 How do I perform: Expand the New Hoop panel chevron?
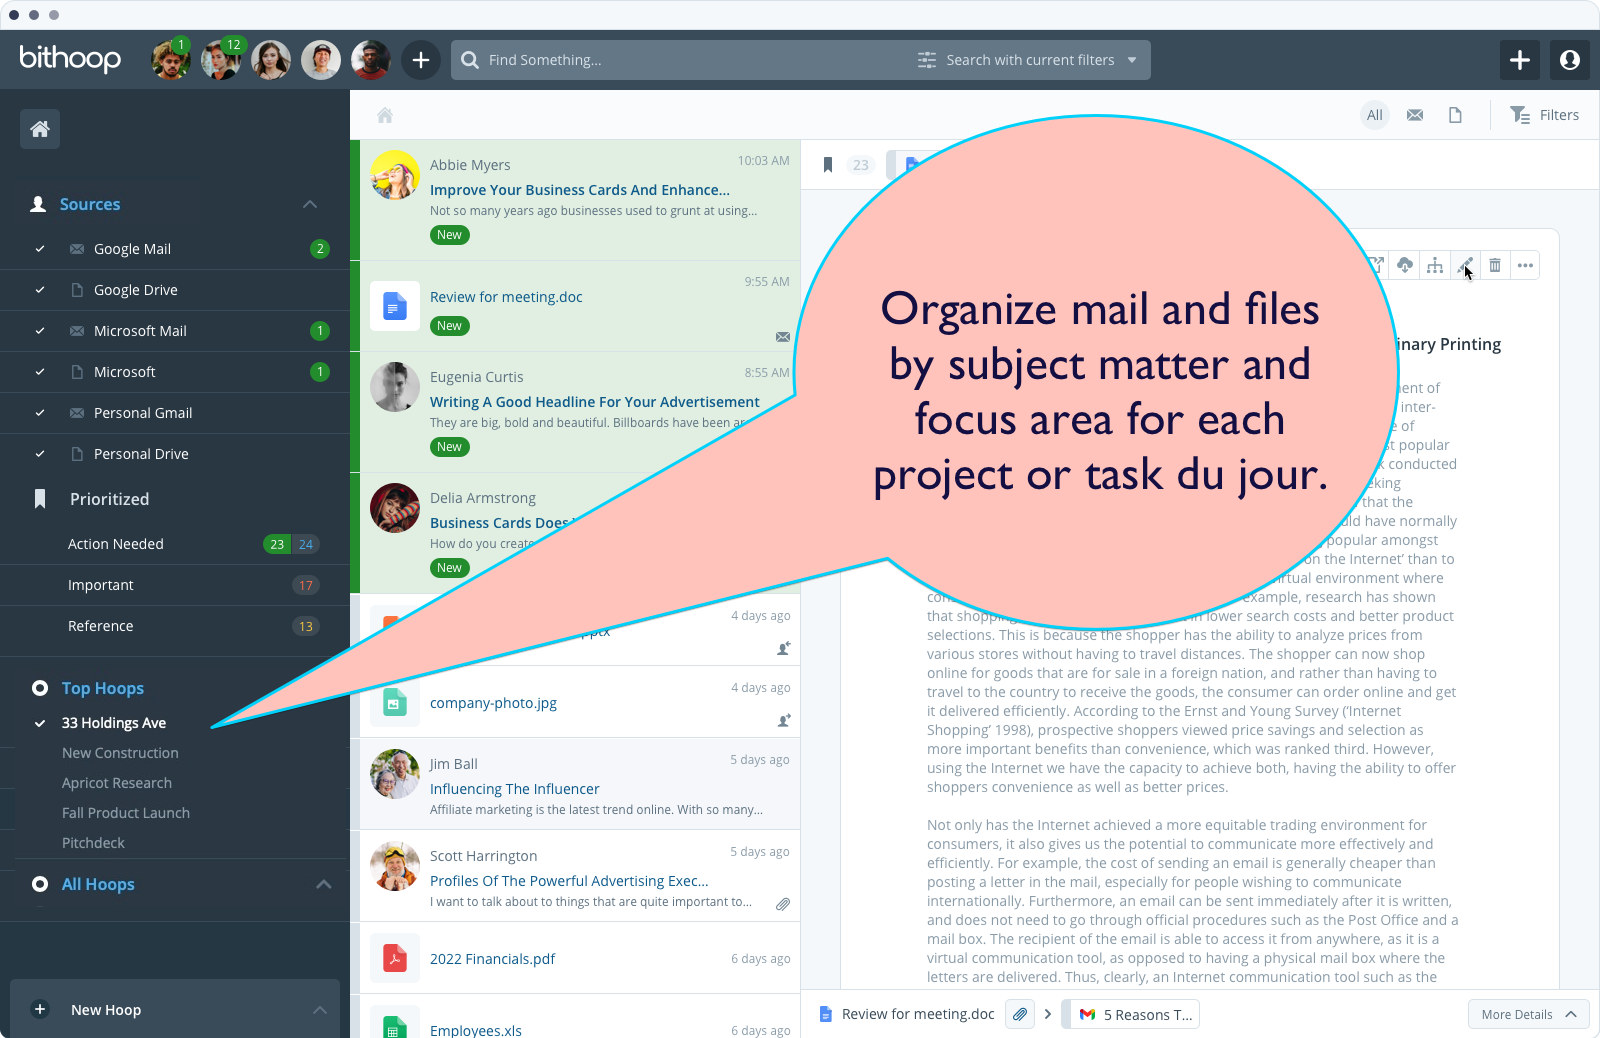click(320, 1010)
